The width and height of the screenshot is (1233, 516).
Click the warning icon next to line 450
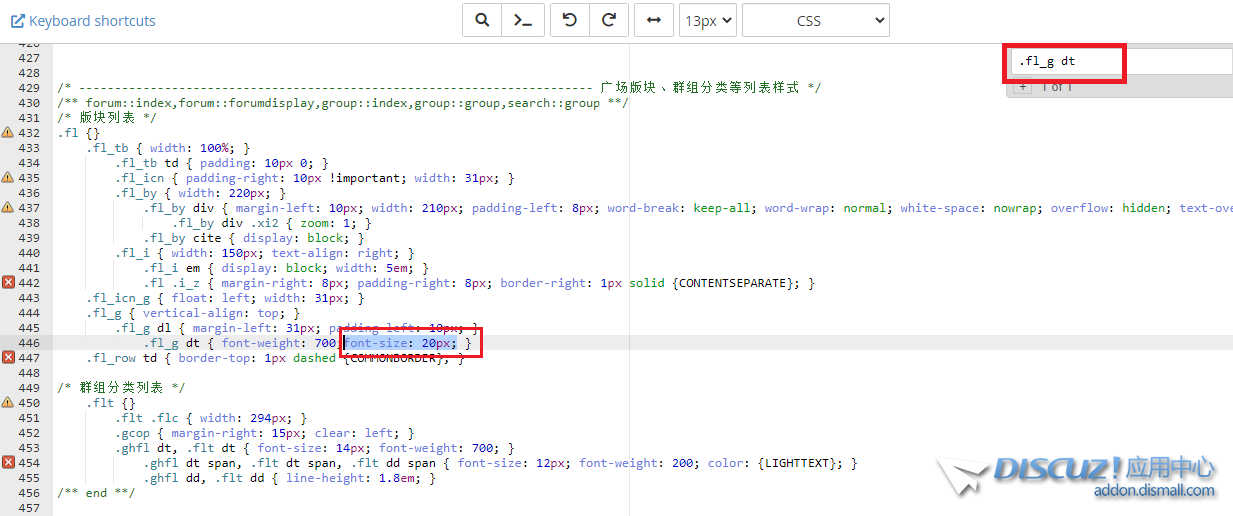[x=8, y=403]
